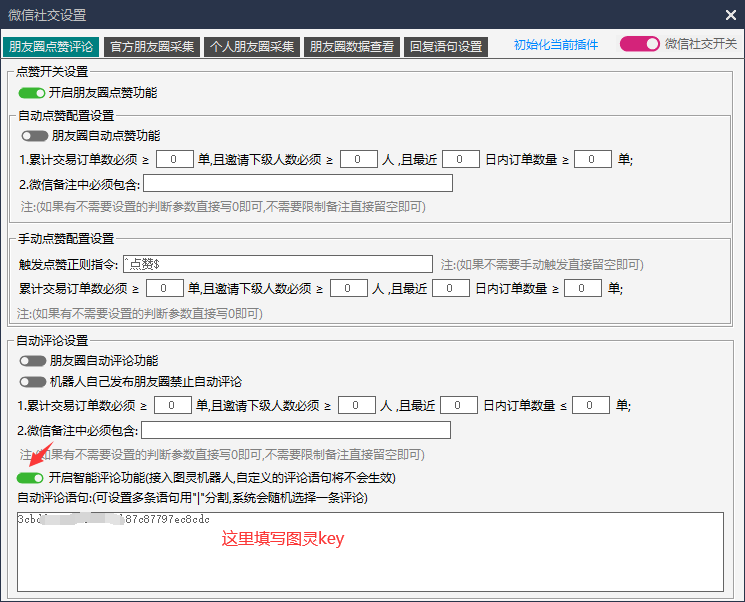Viewport: 745px width, 602px height.
Task: Enable 机器人自己发布朋友圈禁止自动评论 toggle
Action: tap(32, 382)
